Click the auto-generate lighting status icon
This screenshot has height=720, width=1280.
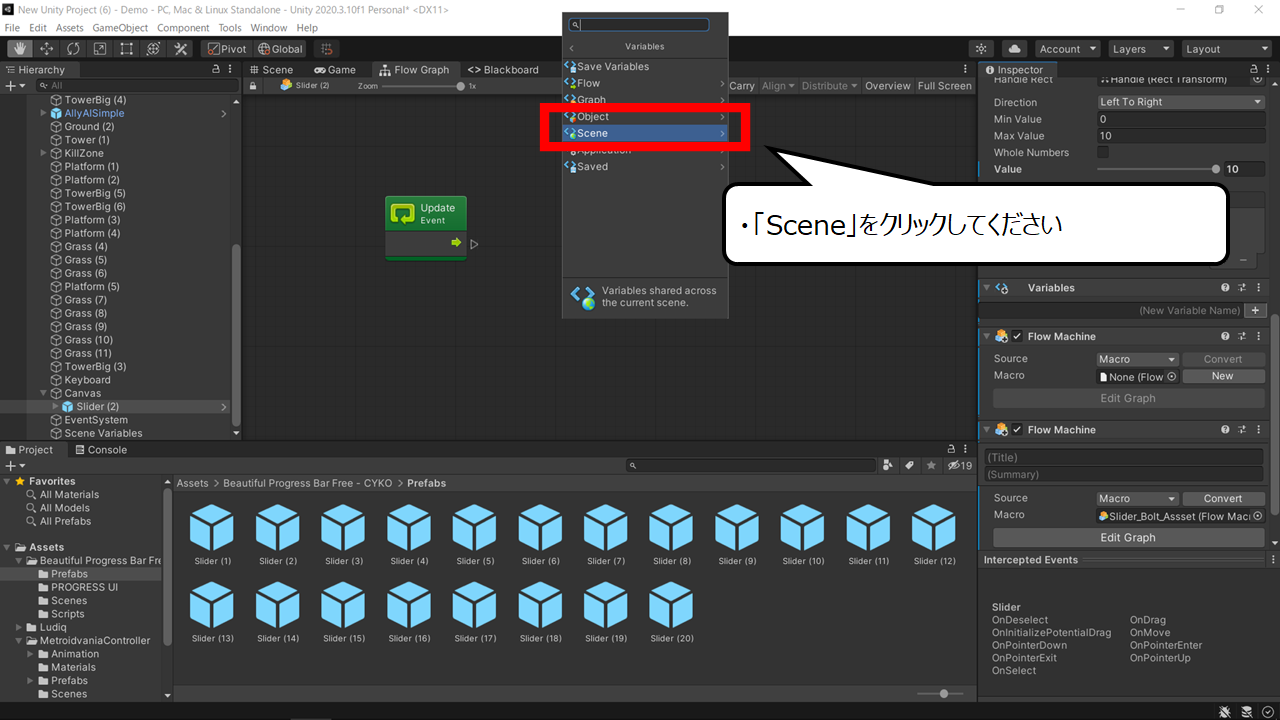1247,711
